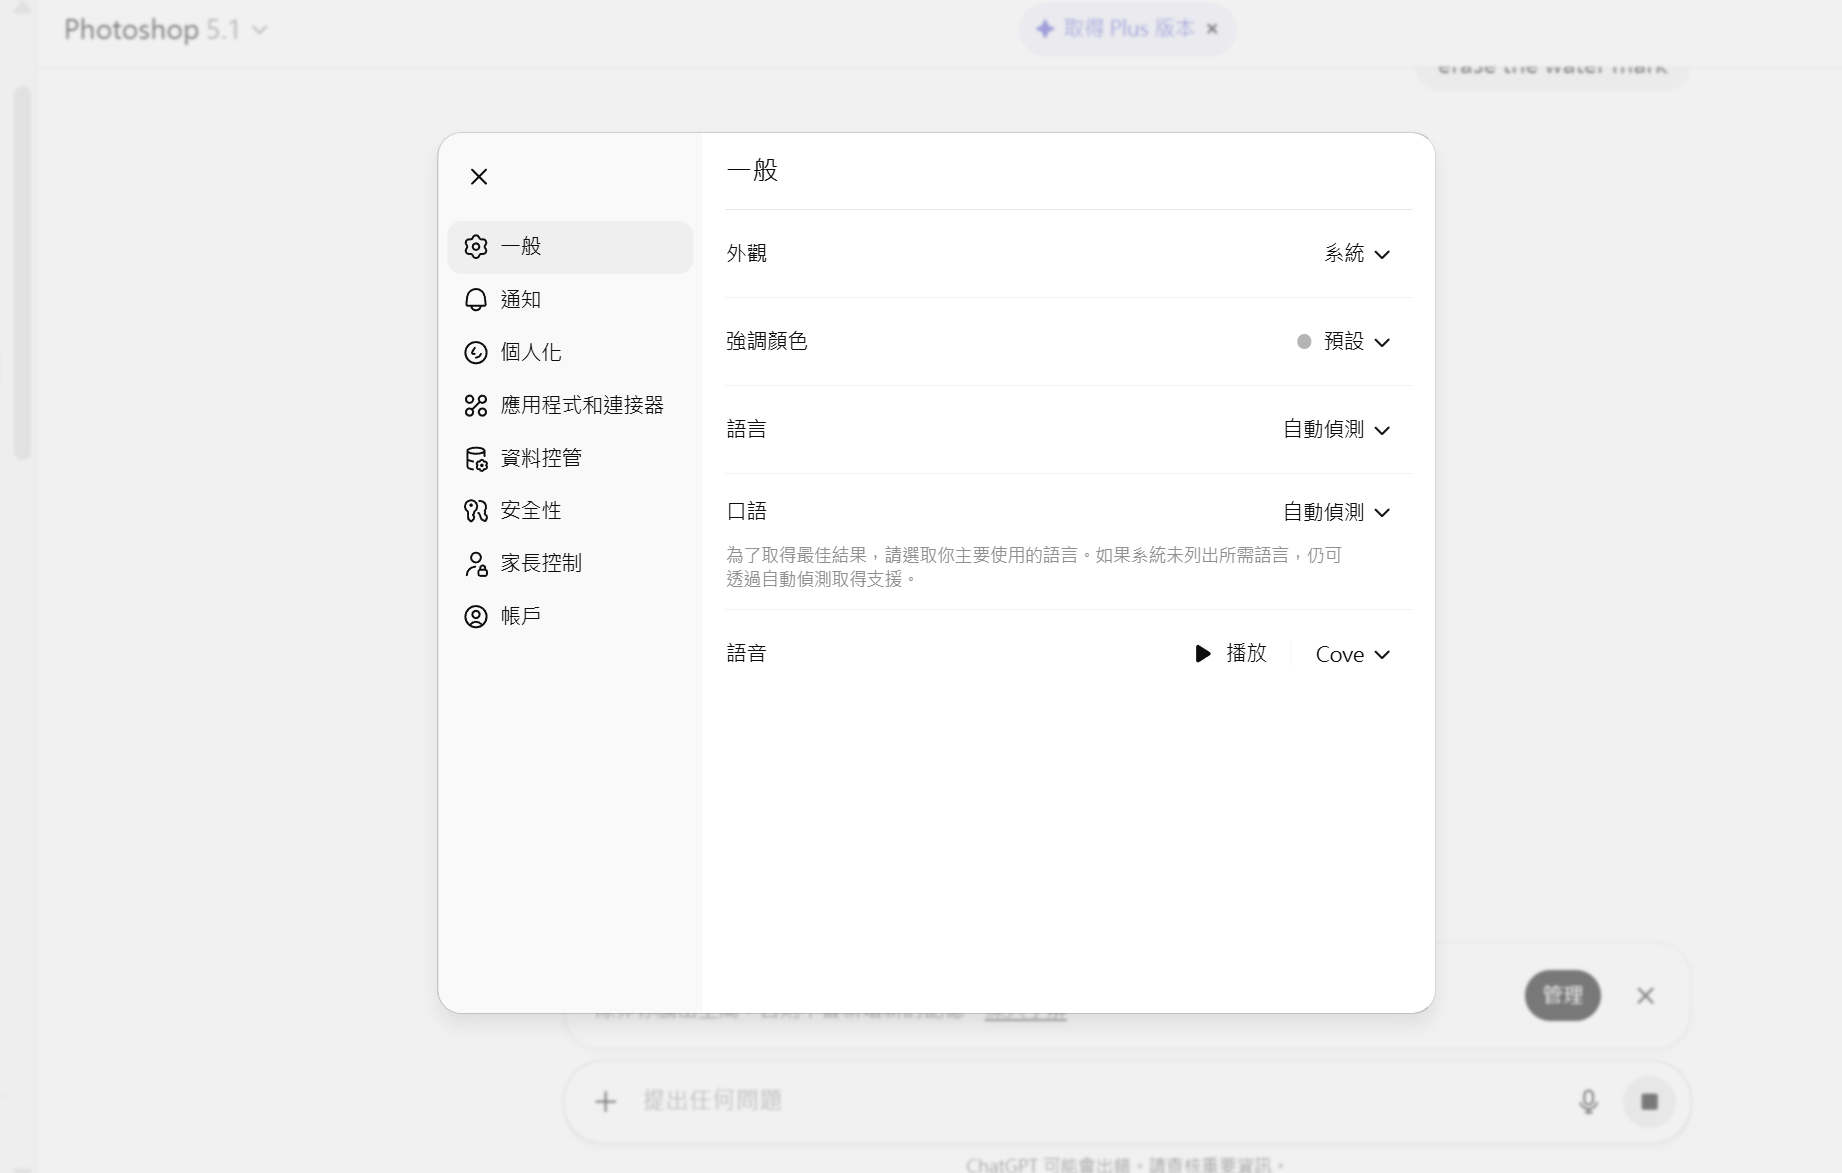Click the 帳戶 profile icon

click(476, 617)
